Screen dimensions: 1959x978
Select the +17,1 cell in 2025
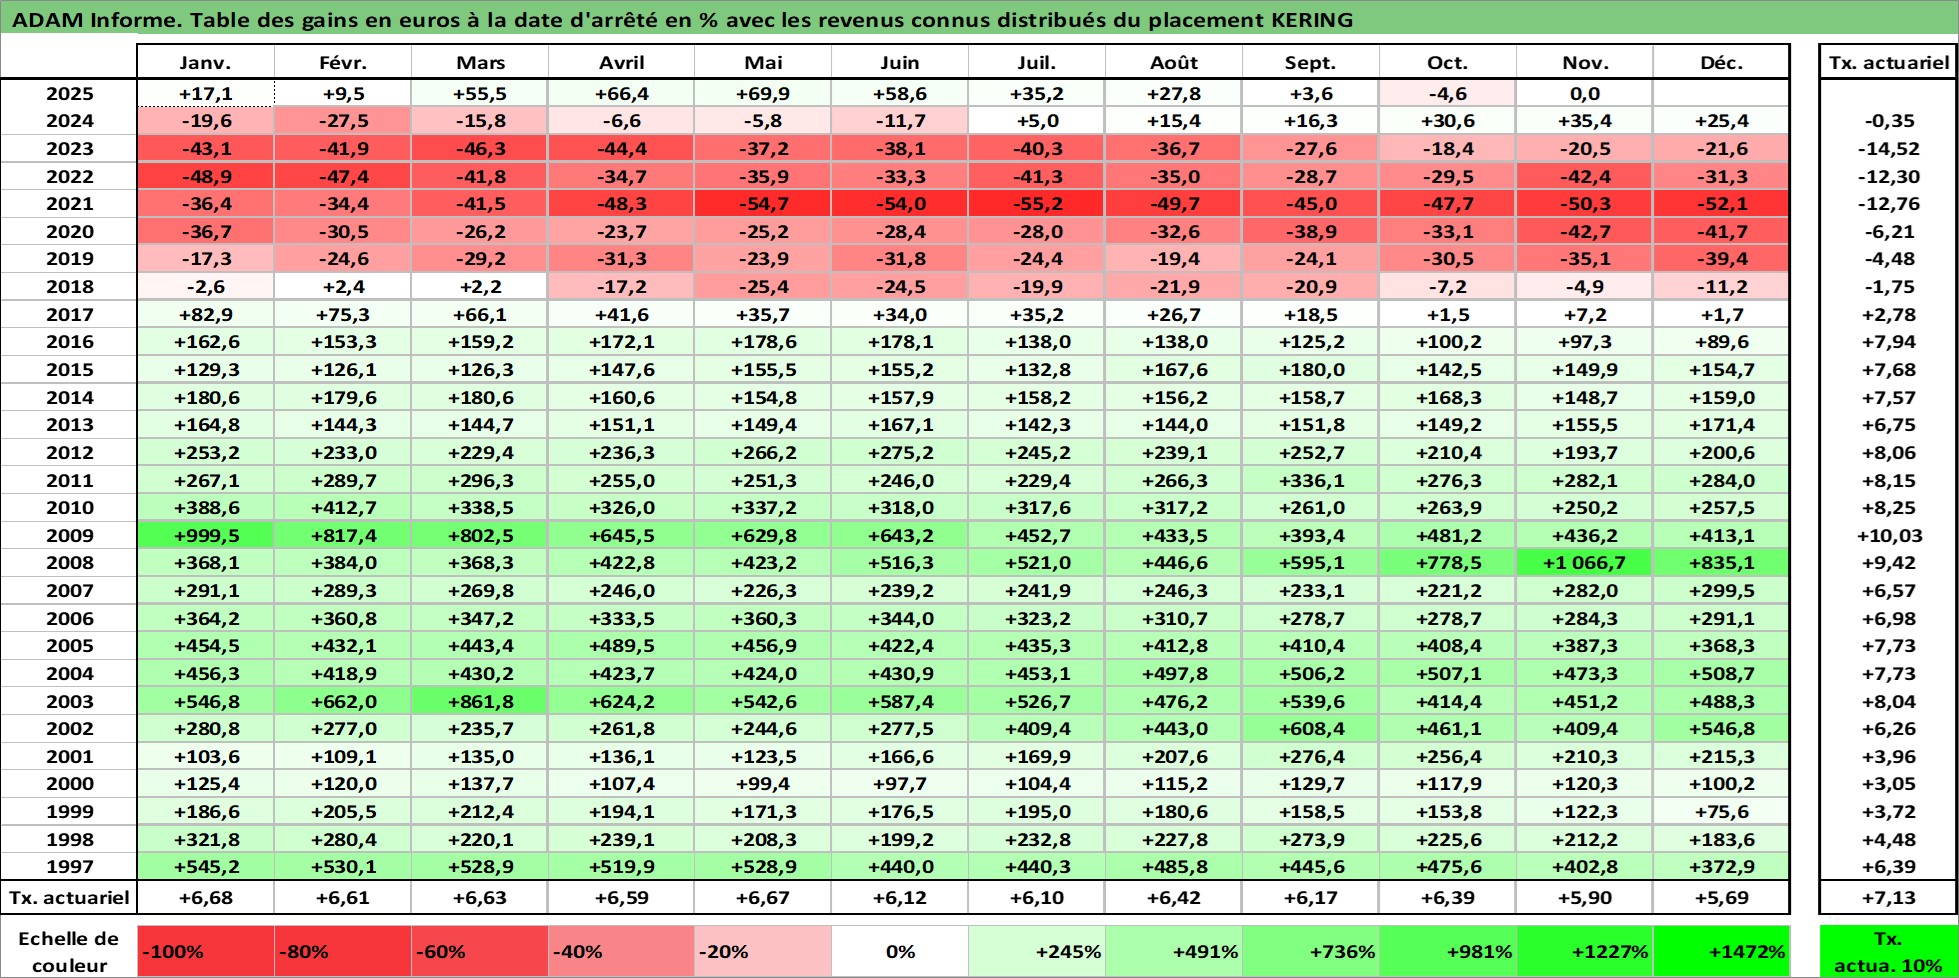pos(205,93)
